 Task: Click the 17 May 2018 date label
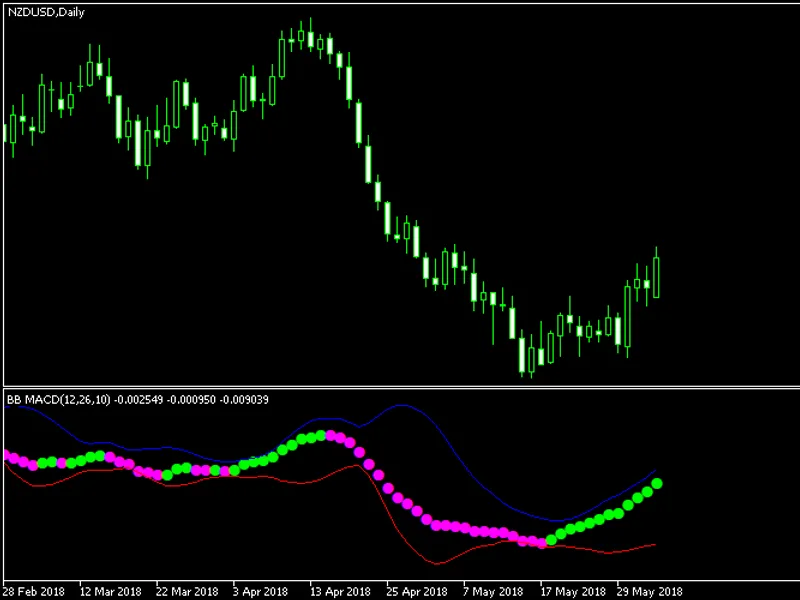(x=573, y=592)
